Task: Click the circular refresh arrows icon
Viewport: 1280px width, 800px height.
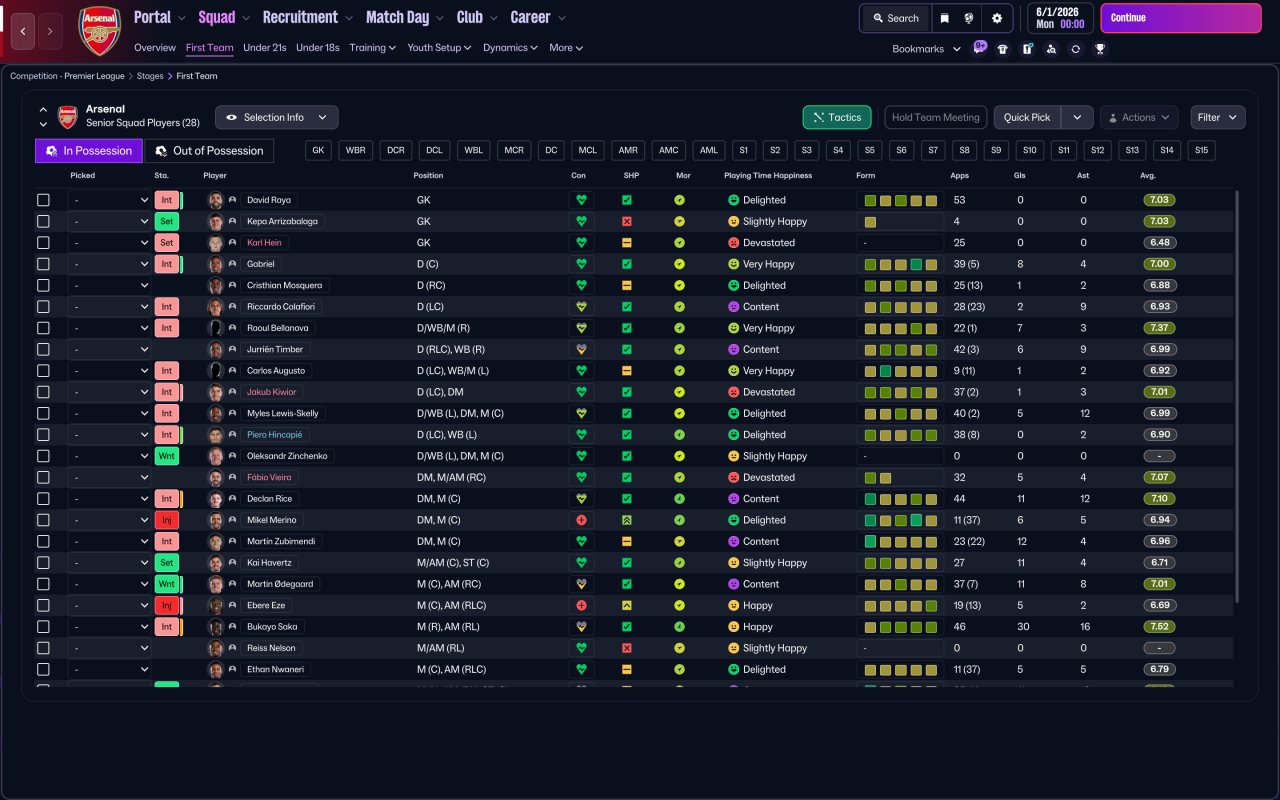Action: click(x=1075, y=49)
